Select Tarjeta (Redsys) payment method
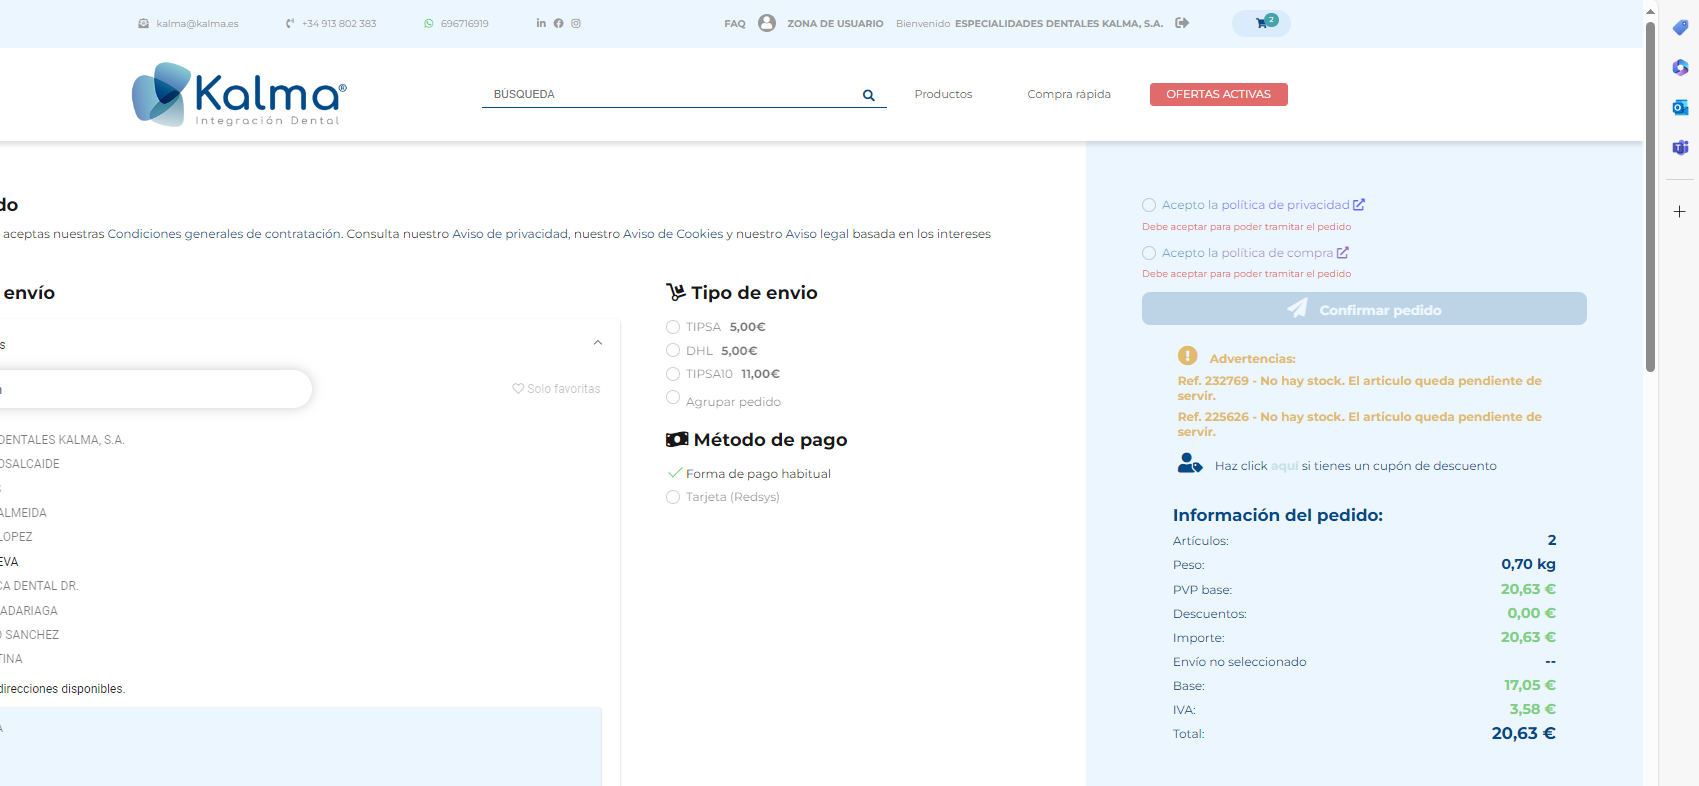 click(x=673, y=497)
